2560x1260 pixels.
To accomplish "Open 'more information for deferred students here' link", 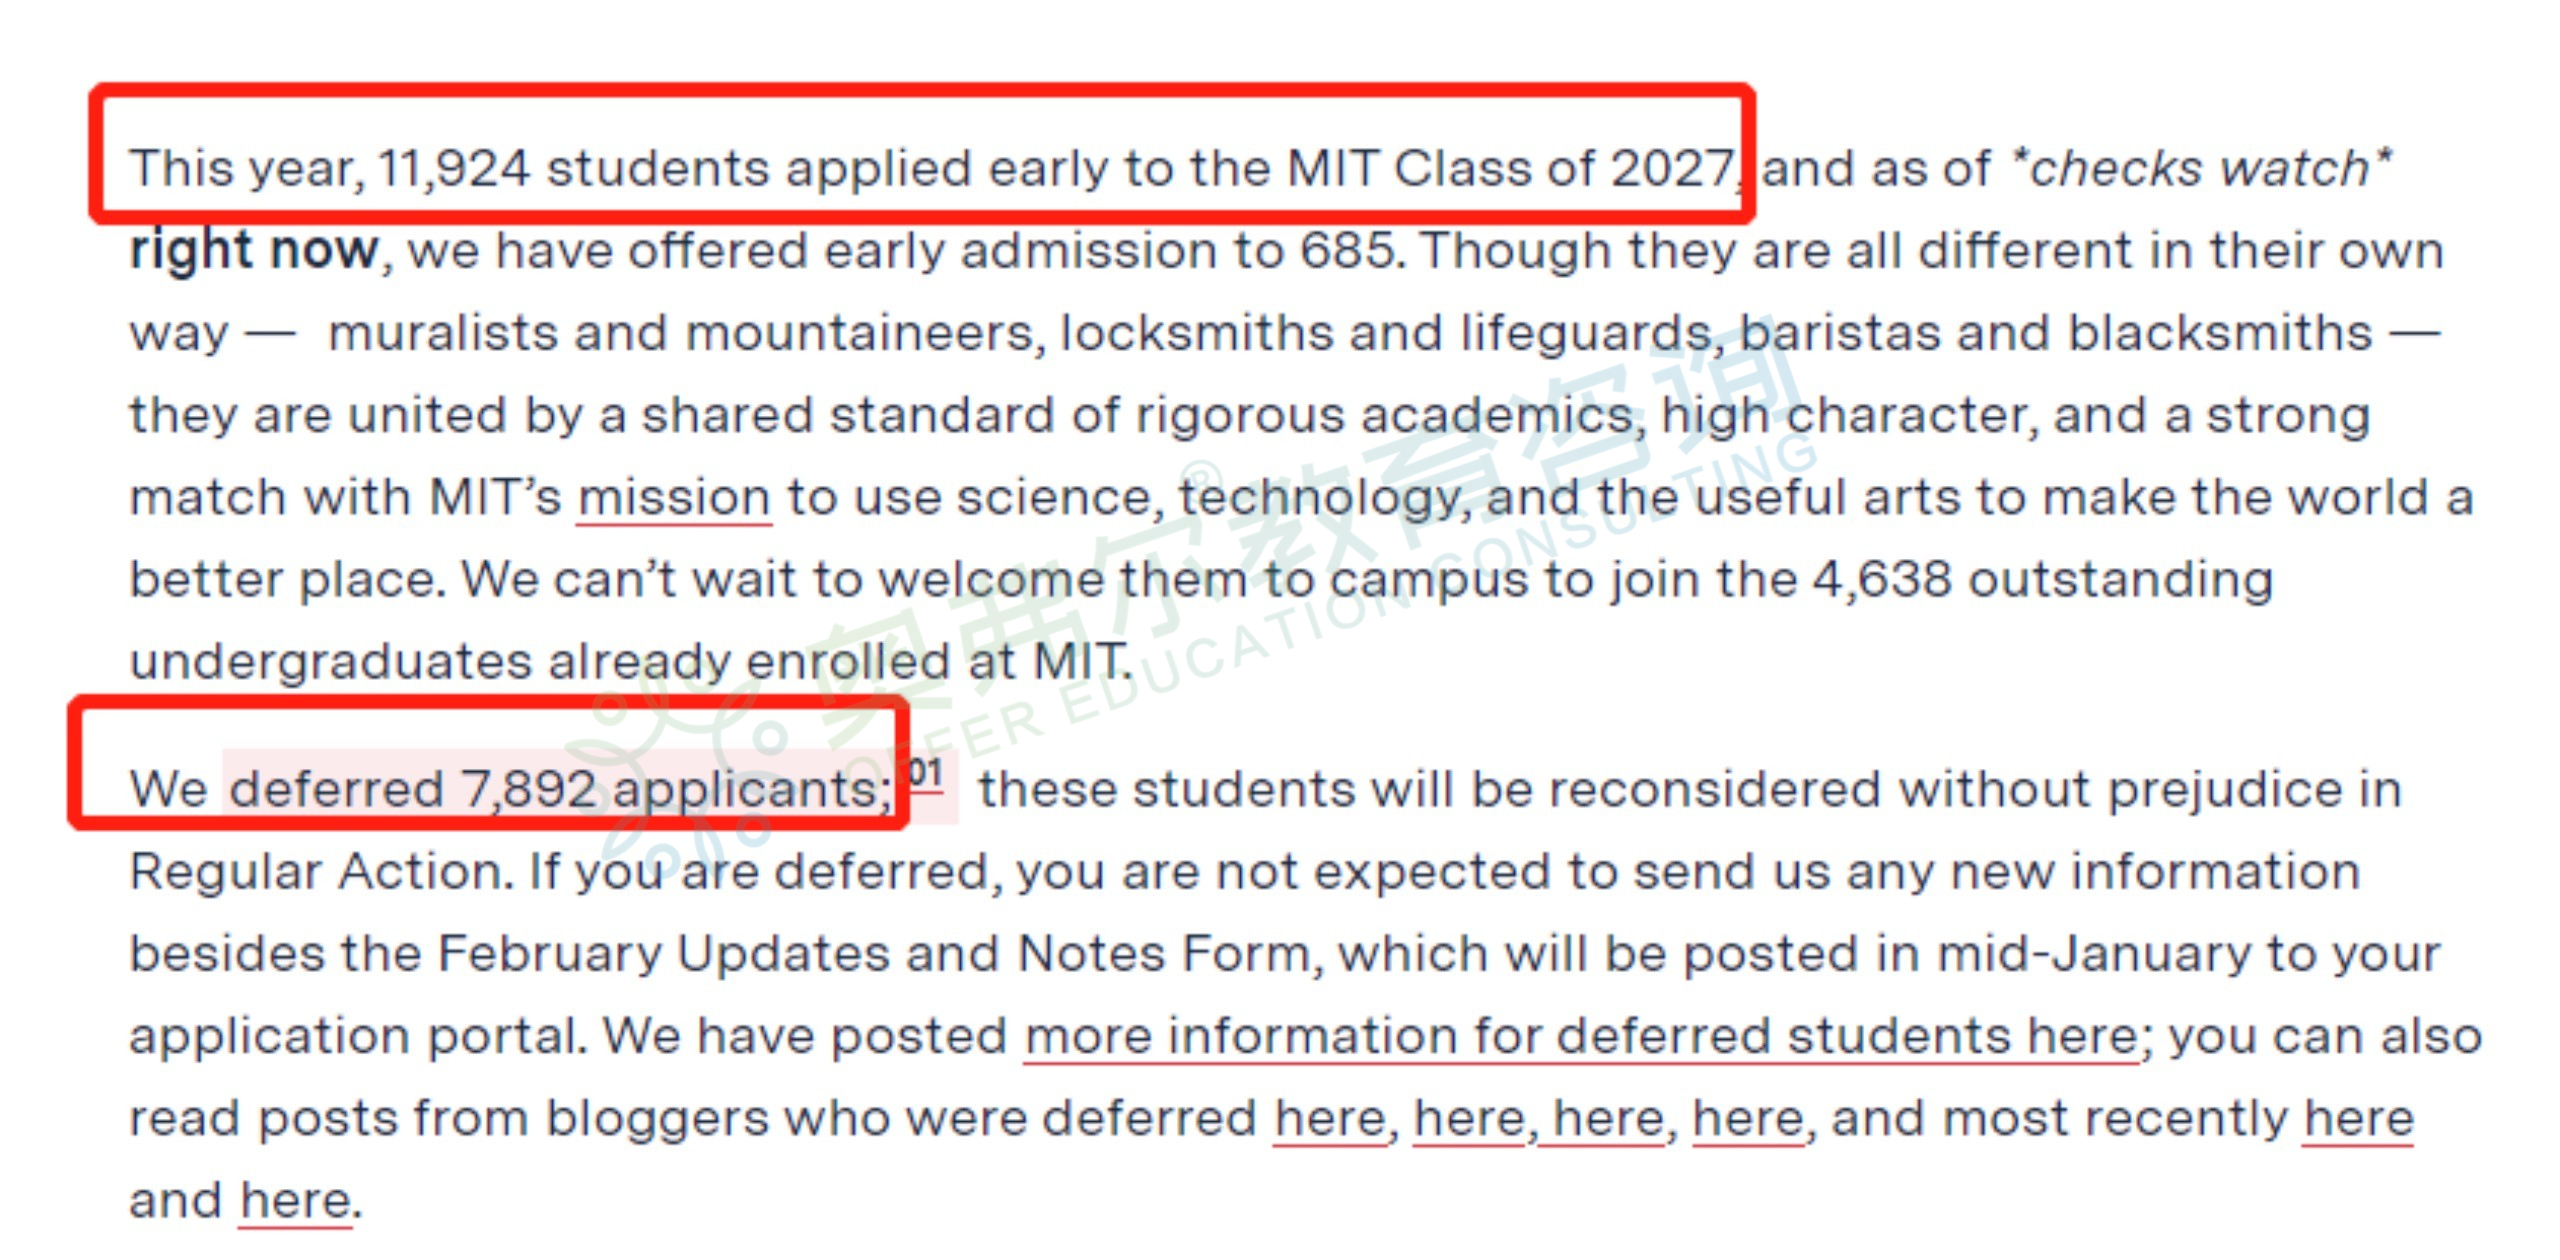I will (1581, 1035).
